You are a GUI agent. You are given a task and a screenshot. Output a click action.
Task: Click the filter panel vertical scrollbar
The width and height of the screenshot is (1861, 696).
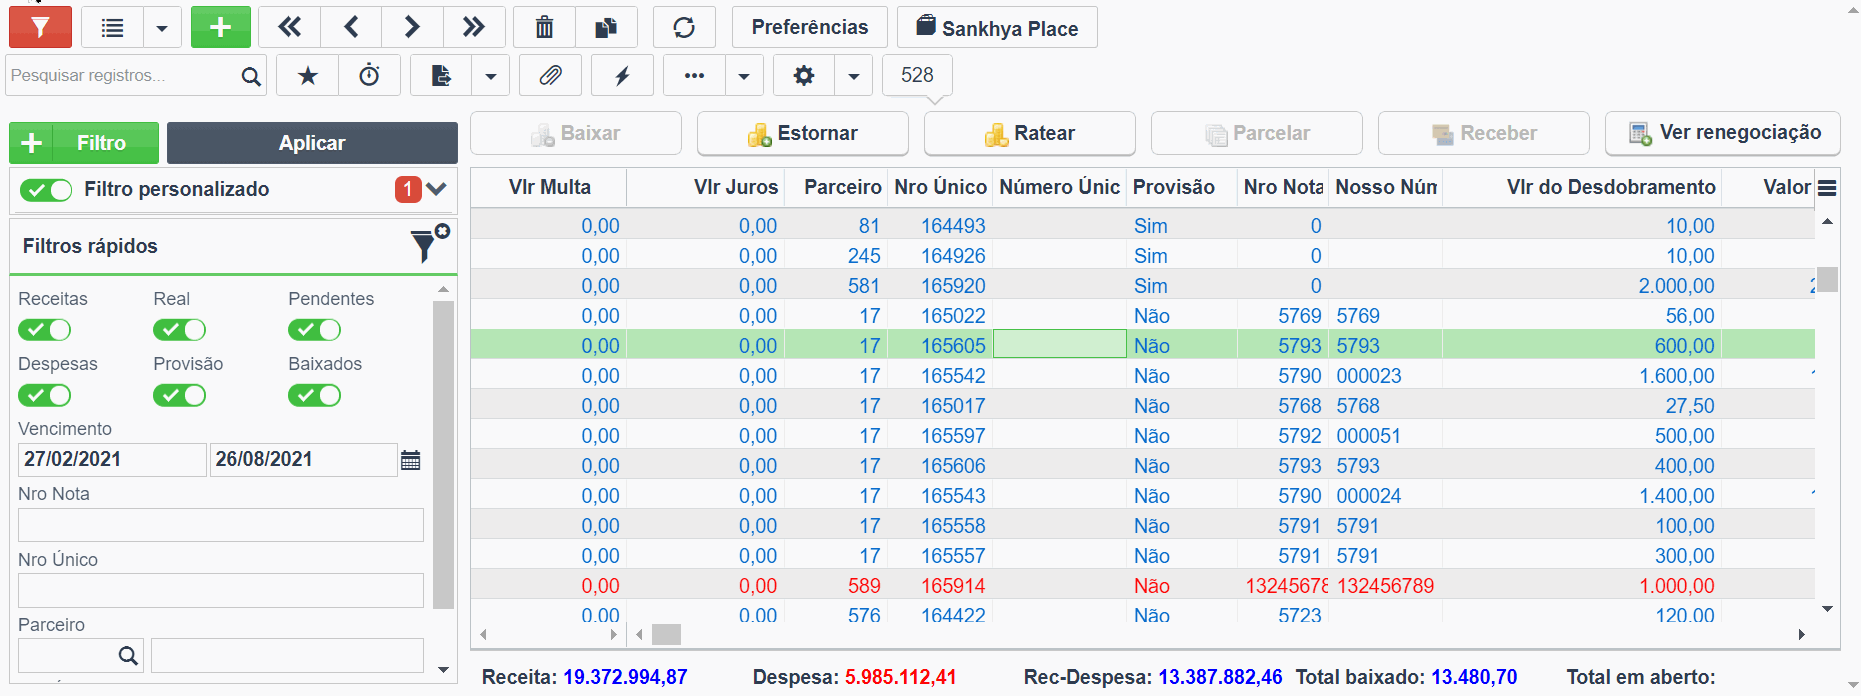[443, 455]
